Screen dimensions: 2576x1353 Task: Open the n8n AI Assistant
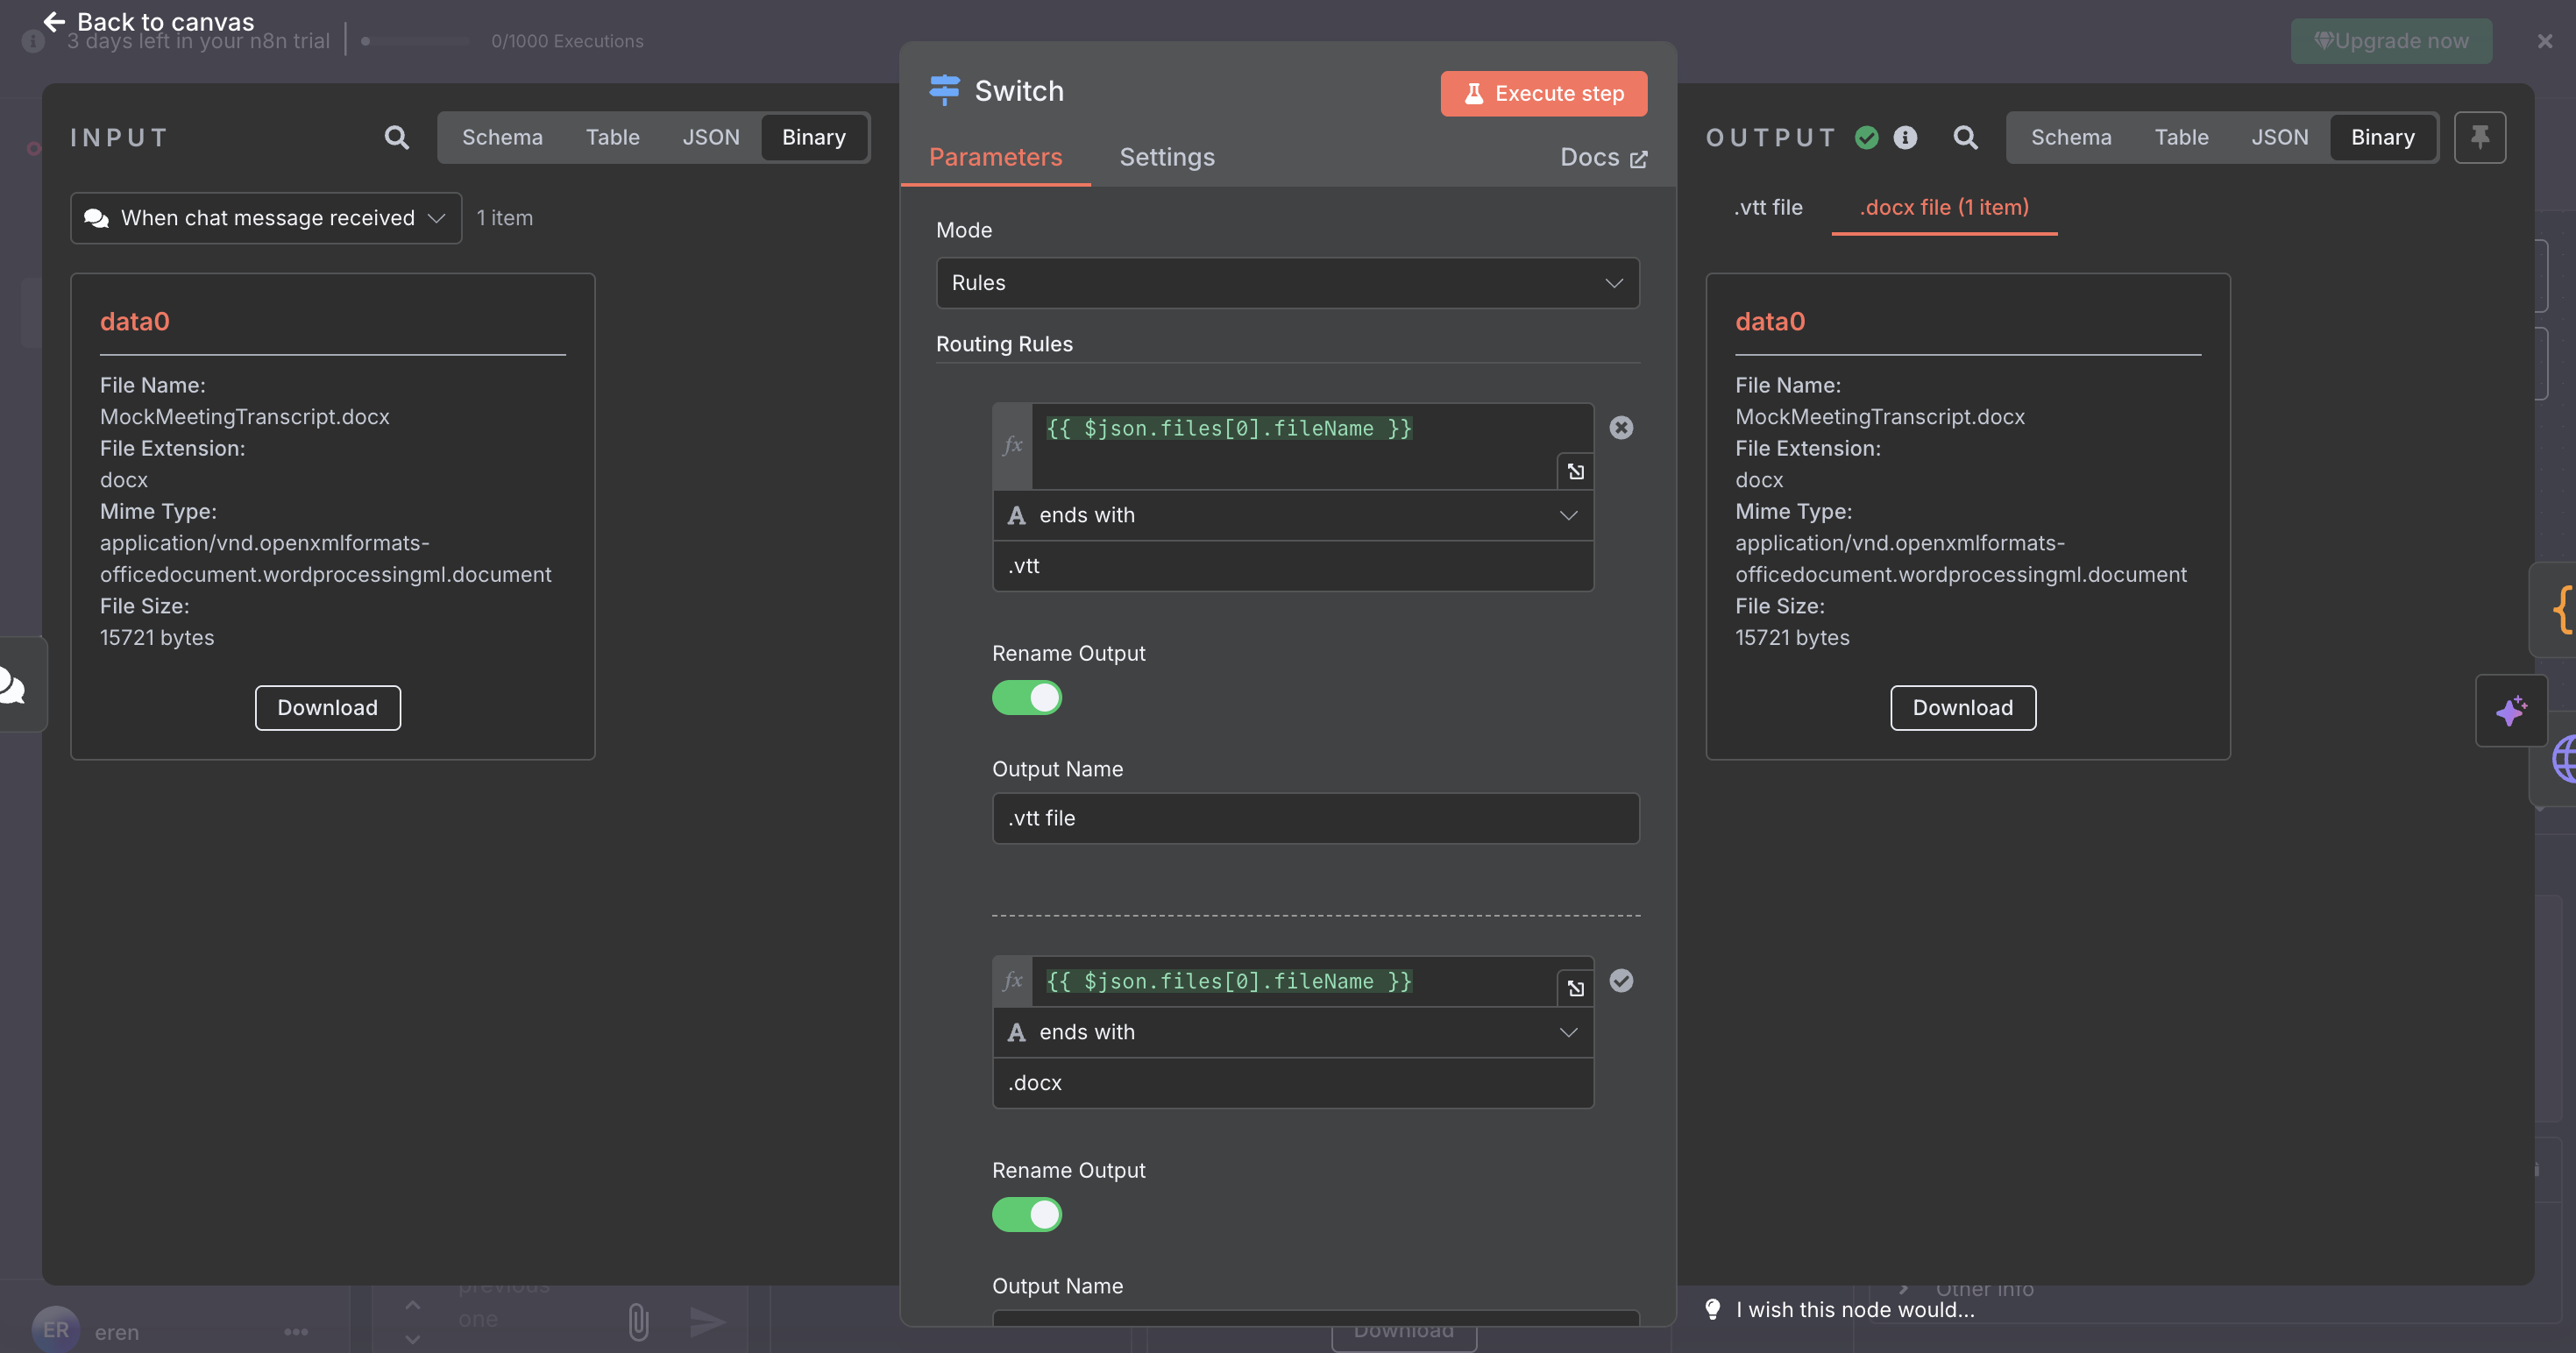[2511, 711]
